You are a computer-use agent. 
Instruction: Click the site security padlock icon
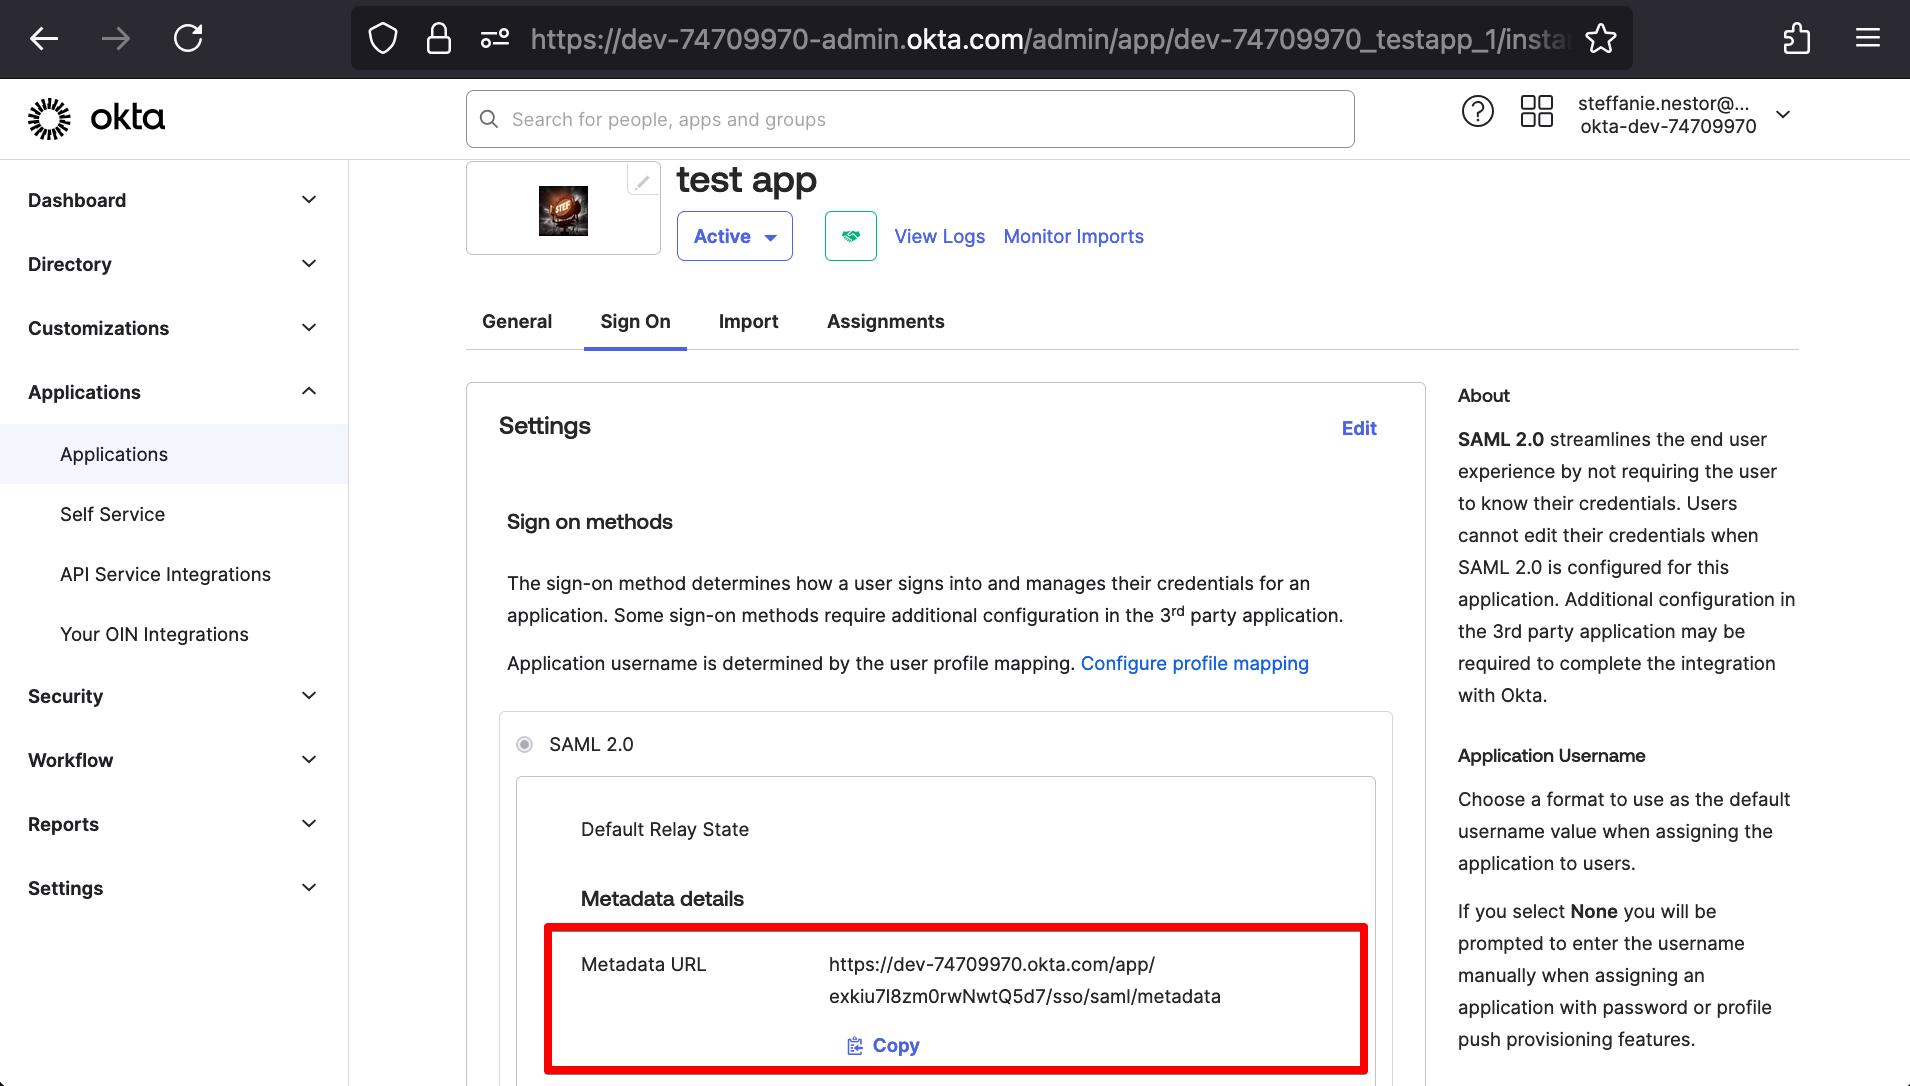click(x=438, y=39)
